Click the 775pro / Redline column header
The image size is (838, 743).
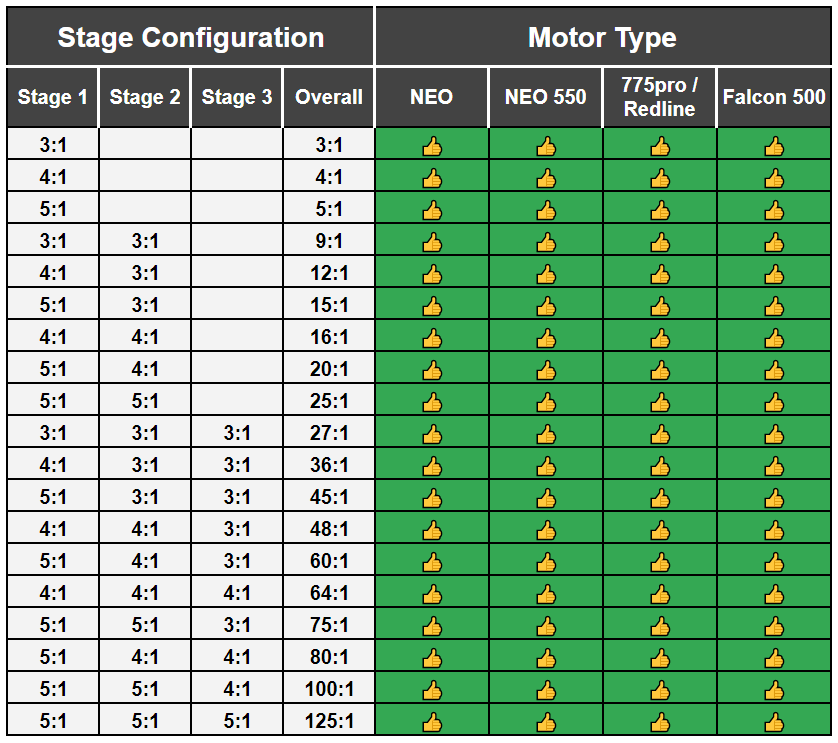tap(660, 97)
